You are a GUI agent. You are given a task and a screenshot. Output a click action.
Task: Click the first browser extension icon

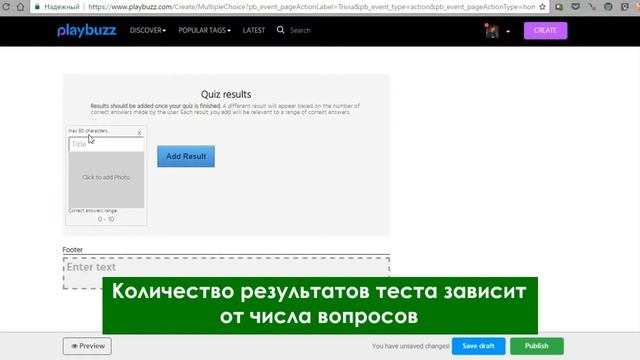pyautogui.click(x=559, y=7)
